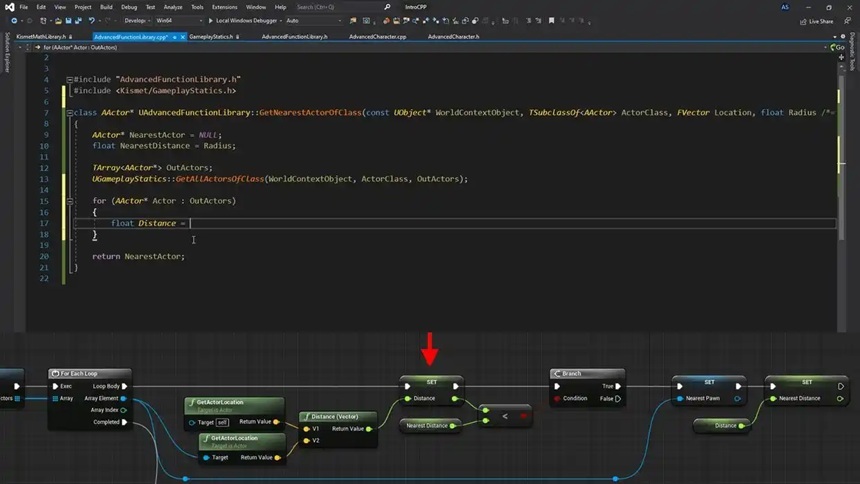The width and height of the screenshot is (860, 484).
Task: Save the current file with the floppy icon
Action: point(69,21)
